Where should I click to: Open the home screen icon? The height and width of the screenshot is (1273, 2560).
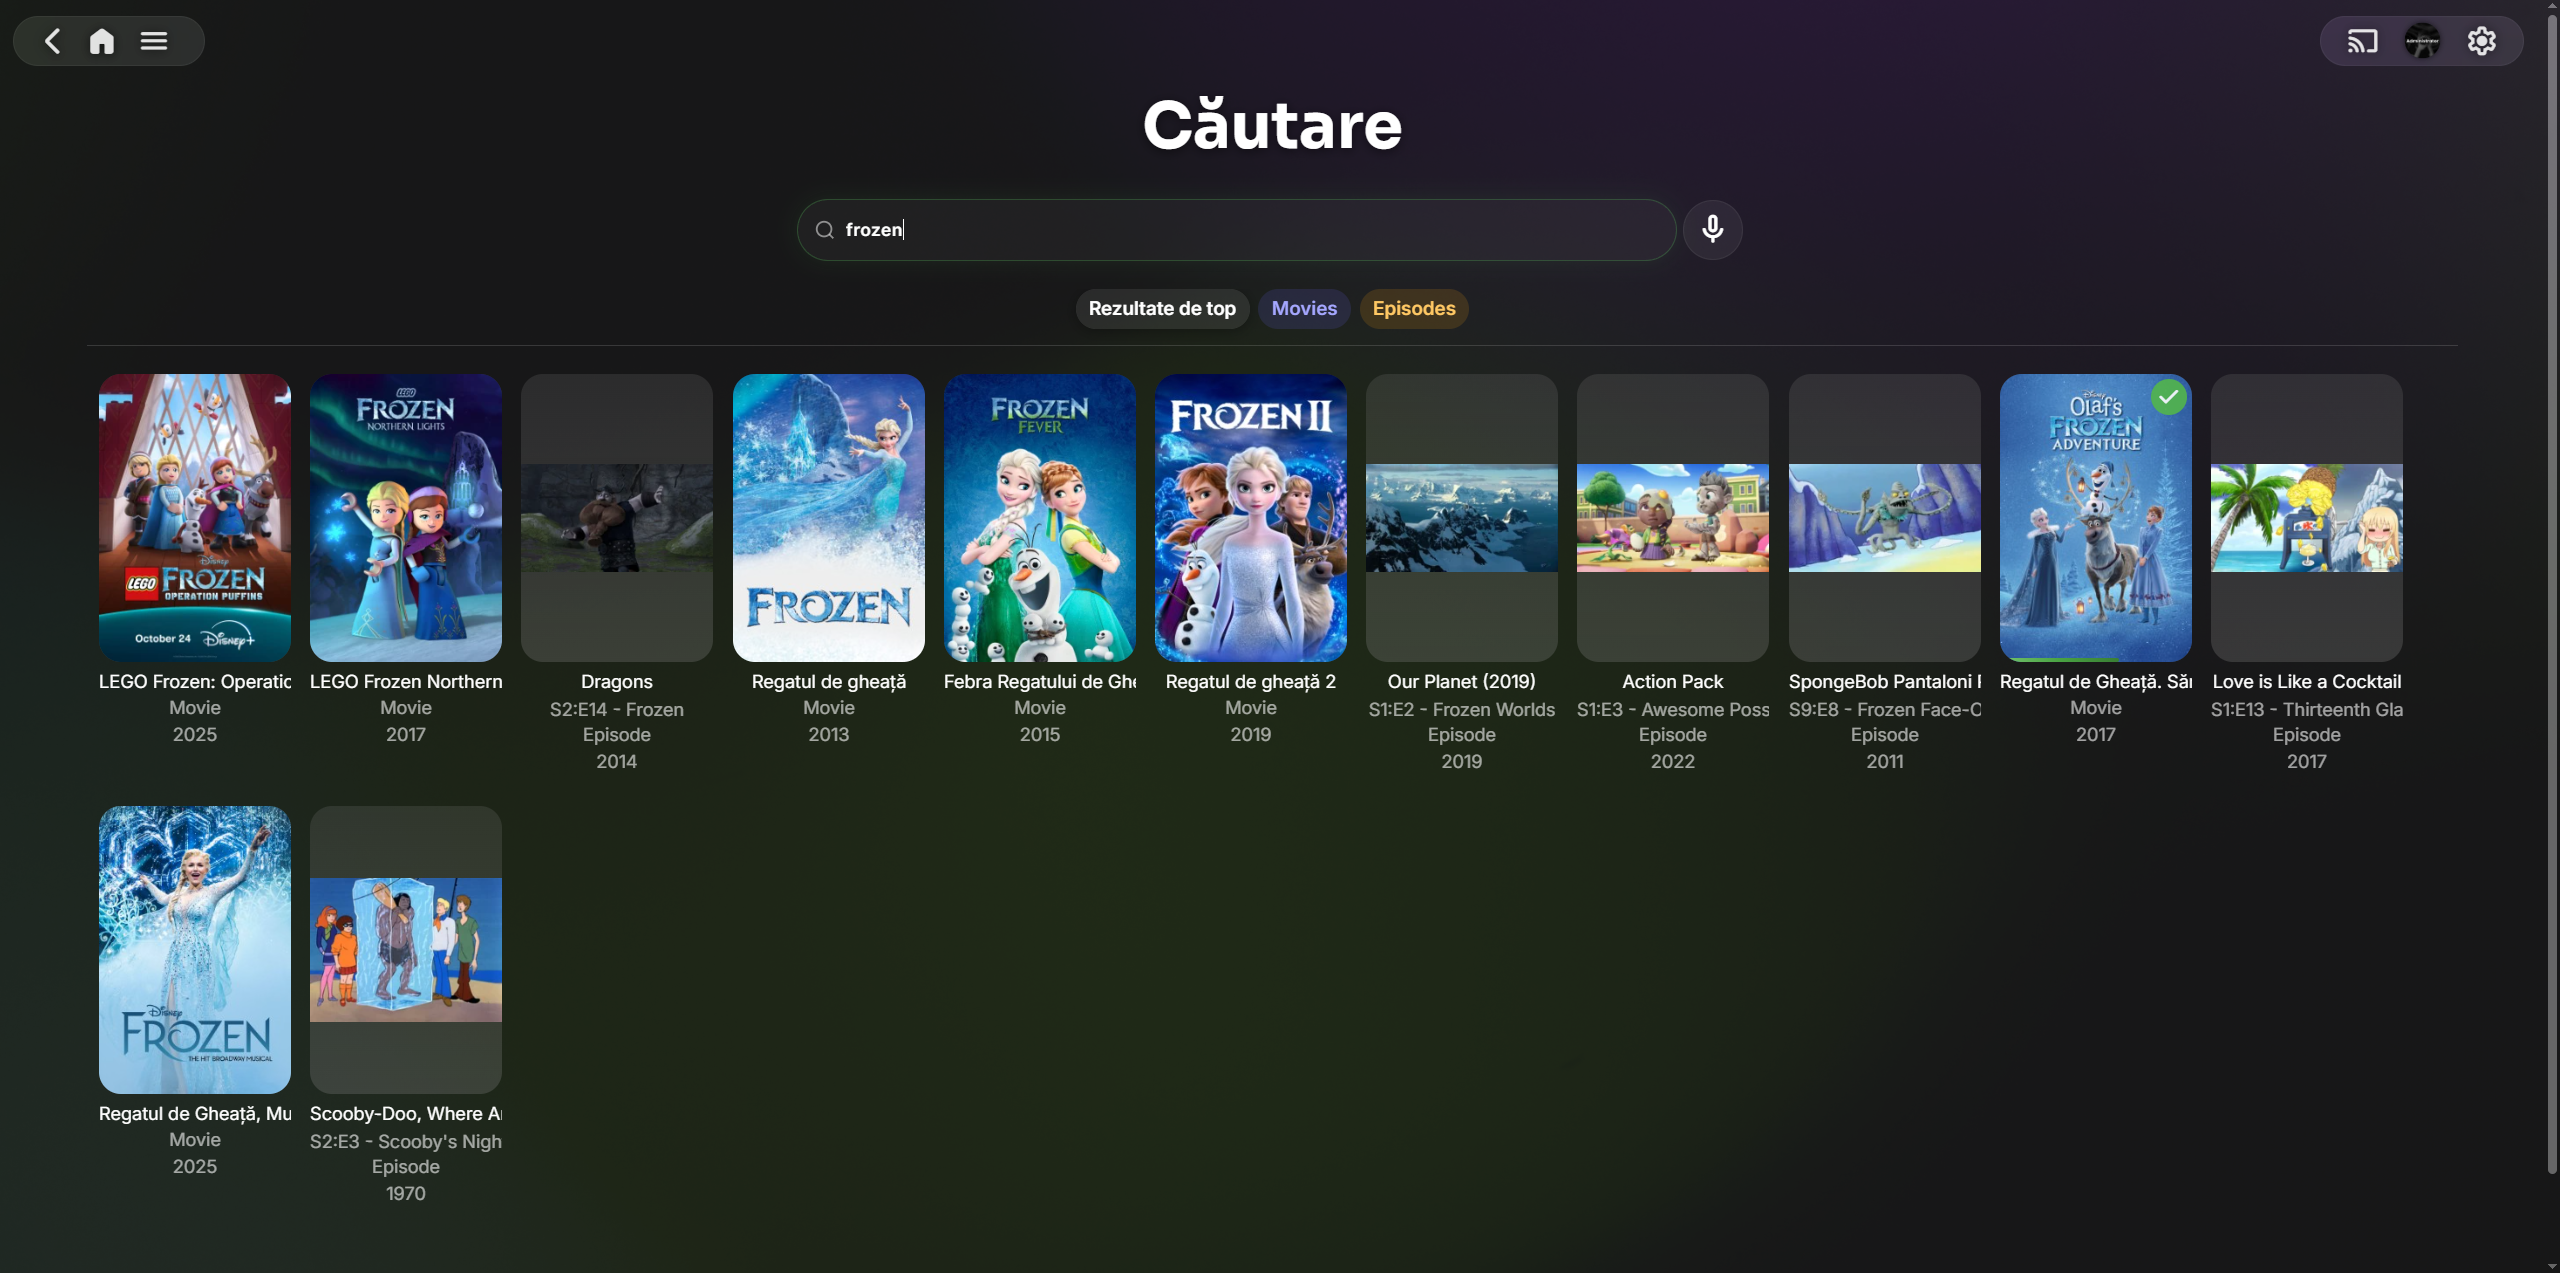pos(102,41)
